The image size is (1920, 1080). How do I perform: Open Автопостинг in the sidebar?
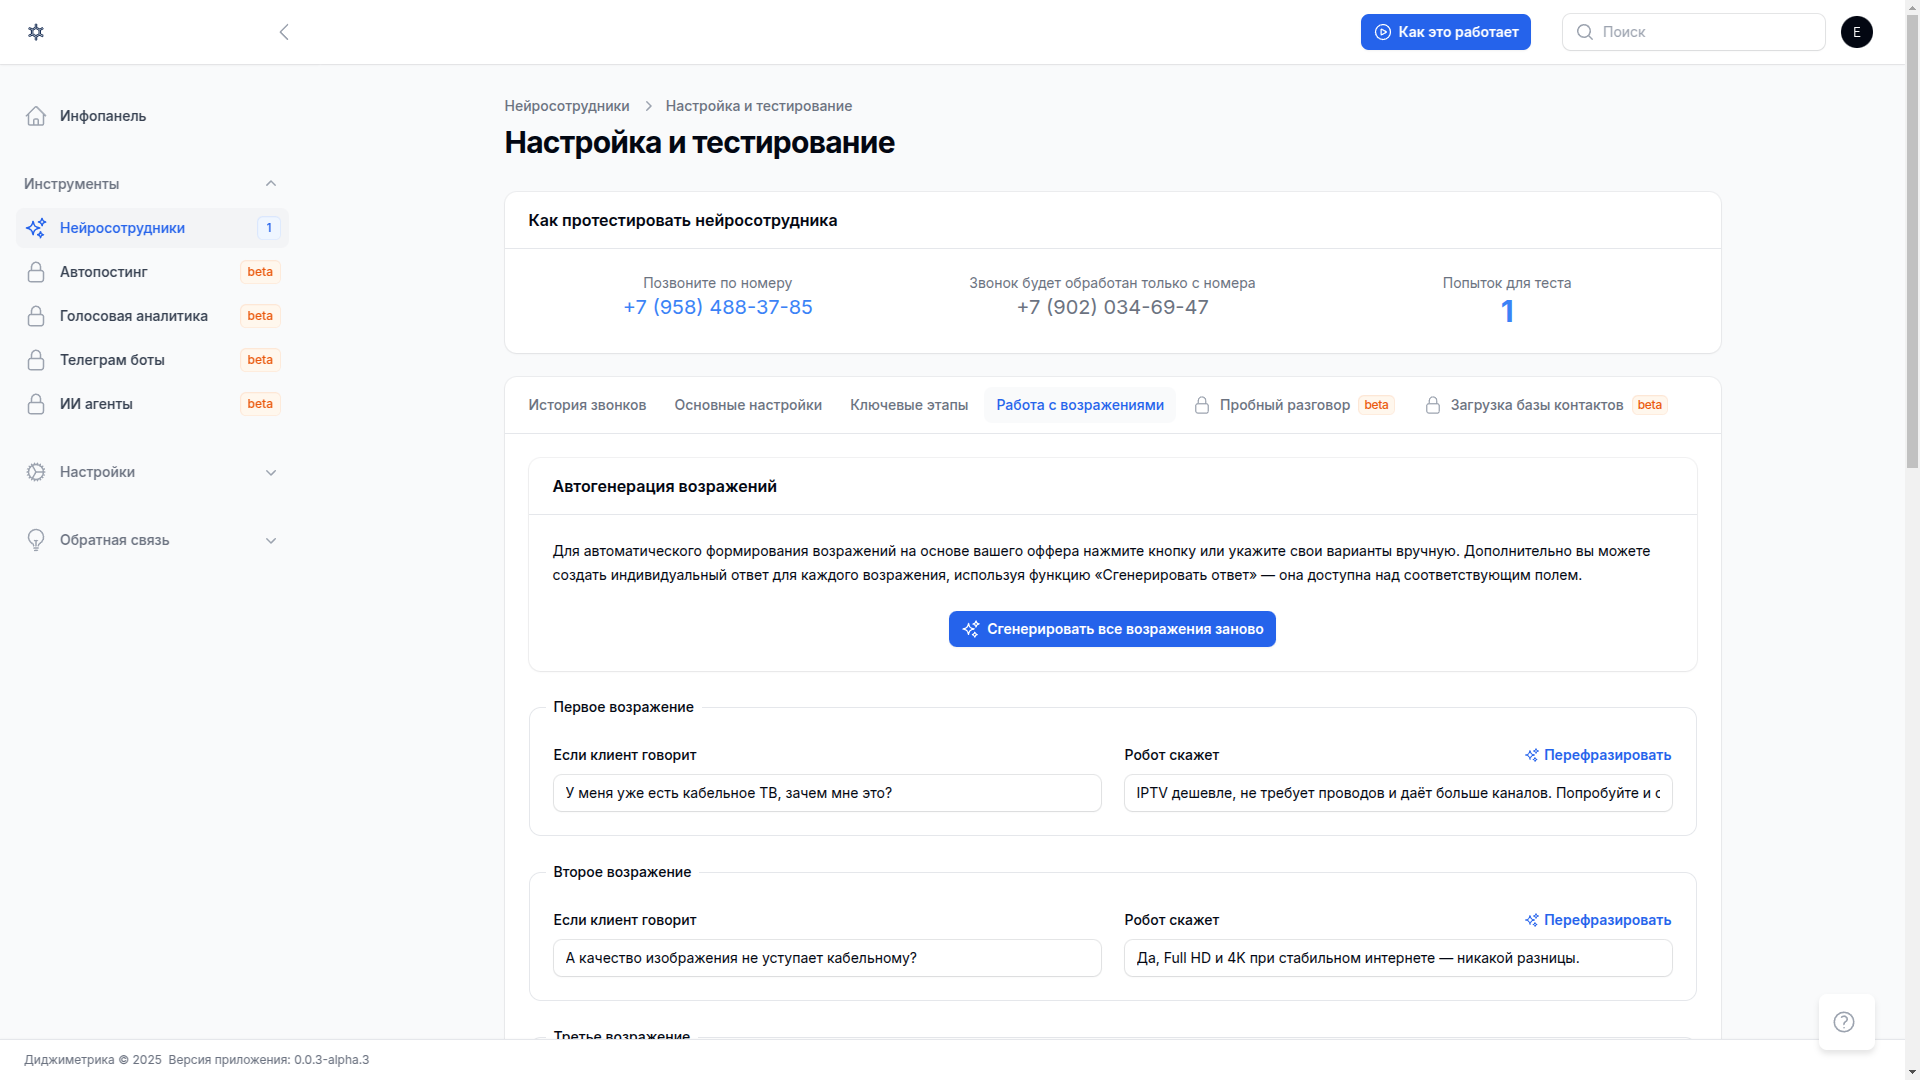152,272
